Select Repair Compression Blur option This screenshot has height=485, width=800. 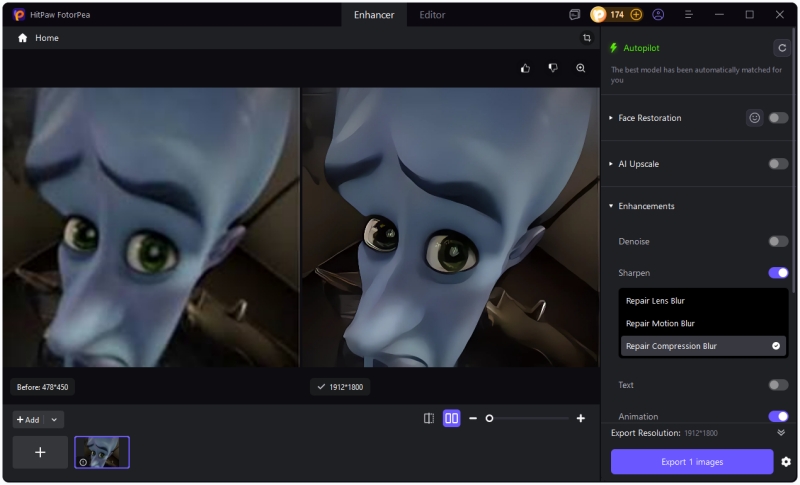(x=703, y=346)
